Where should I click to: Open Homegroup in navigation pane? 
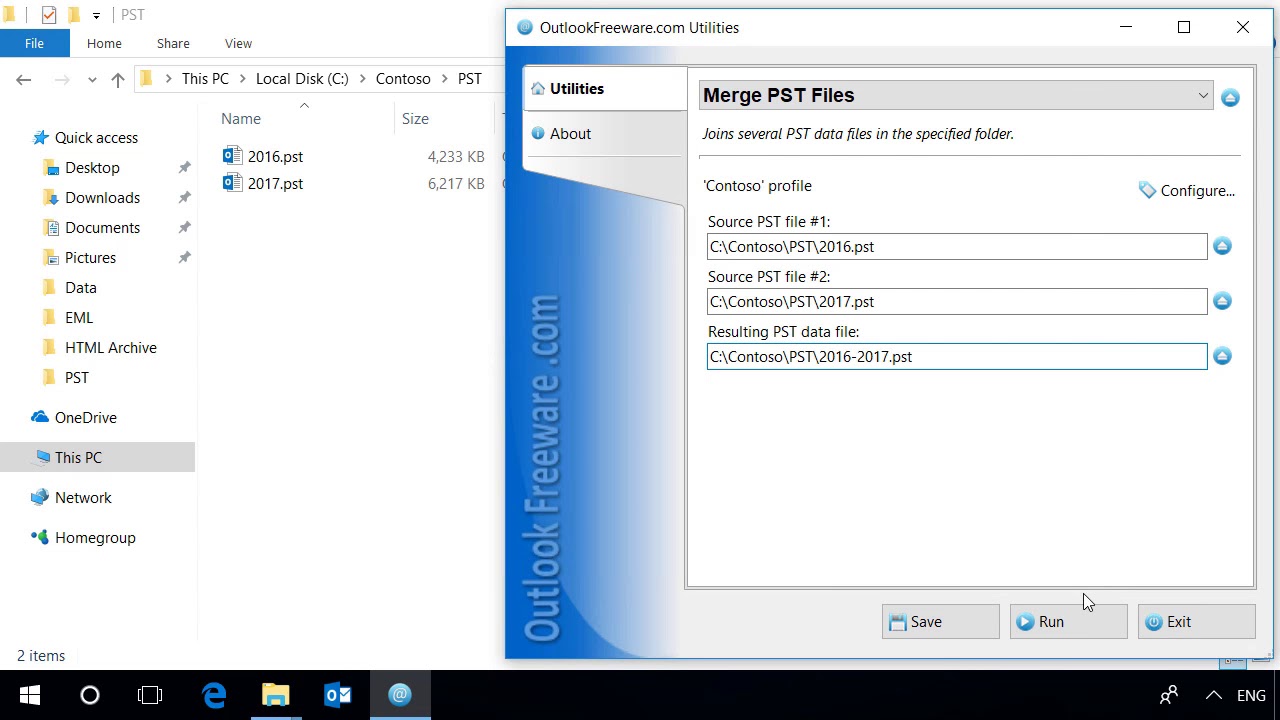tap(95, 538)
